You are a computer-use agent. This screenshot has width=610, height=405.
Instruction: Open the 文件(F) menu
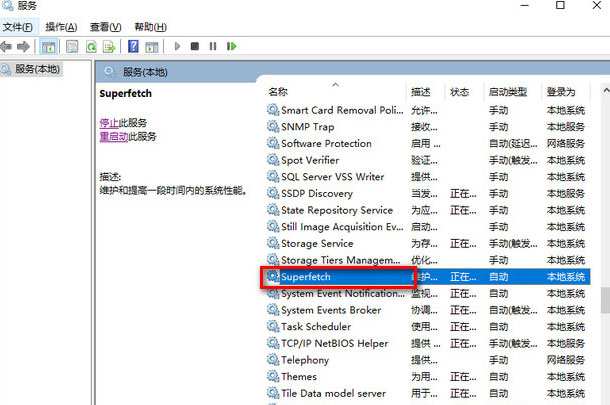pos(18,27)
